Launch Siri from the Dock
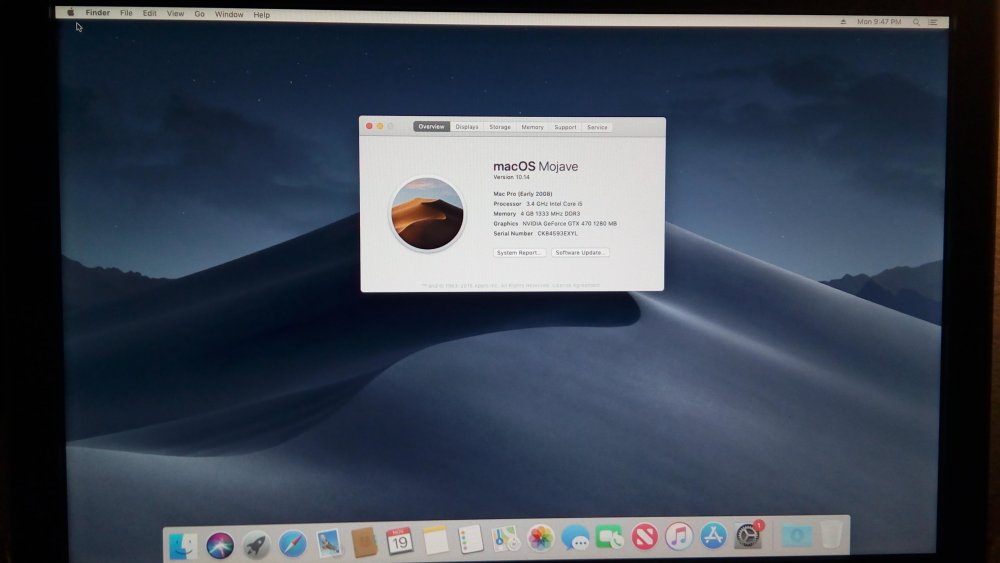 pos(220,546)
